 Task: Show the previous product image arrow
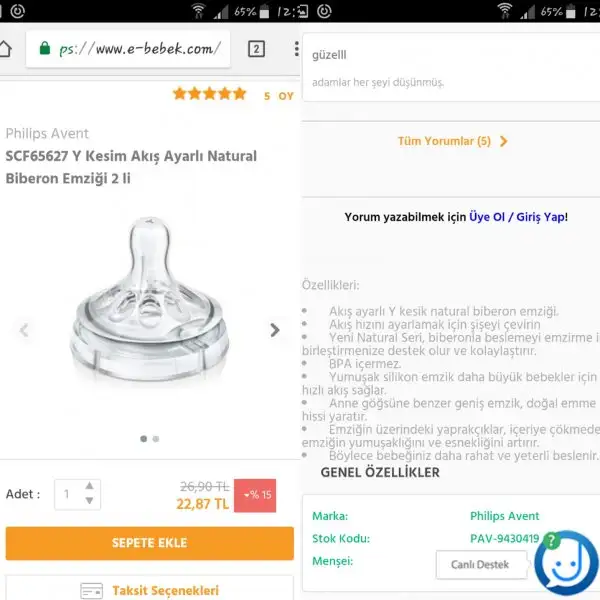pos(24,330)
